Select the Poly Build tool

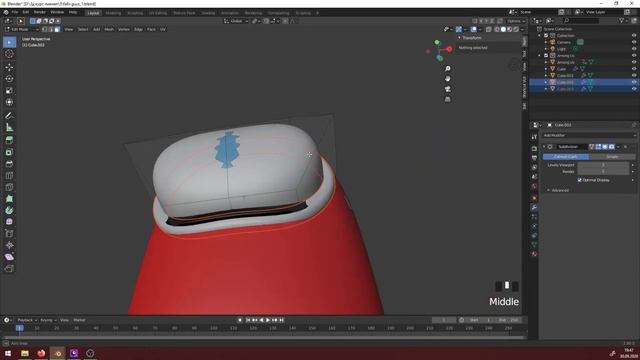pos(9,199)
